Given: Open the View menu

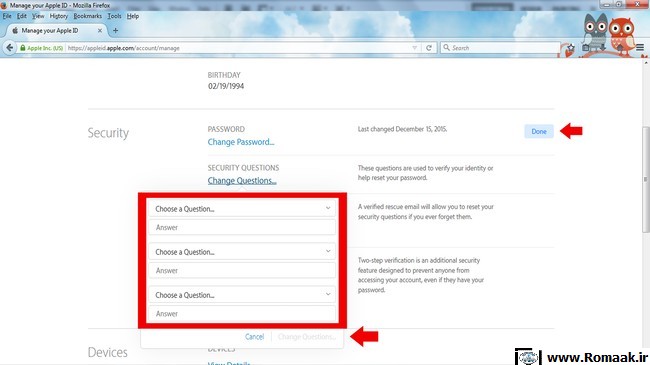Looking at the screenshot, I should coord(38,16).
